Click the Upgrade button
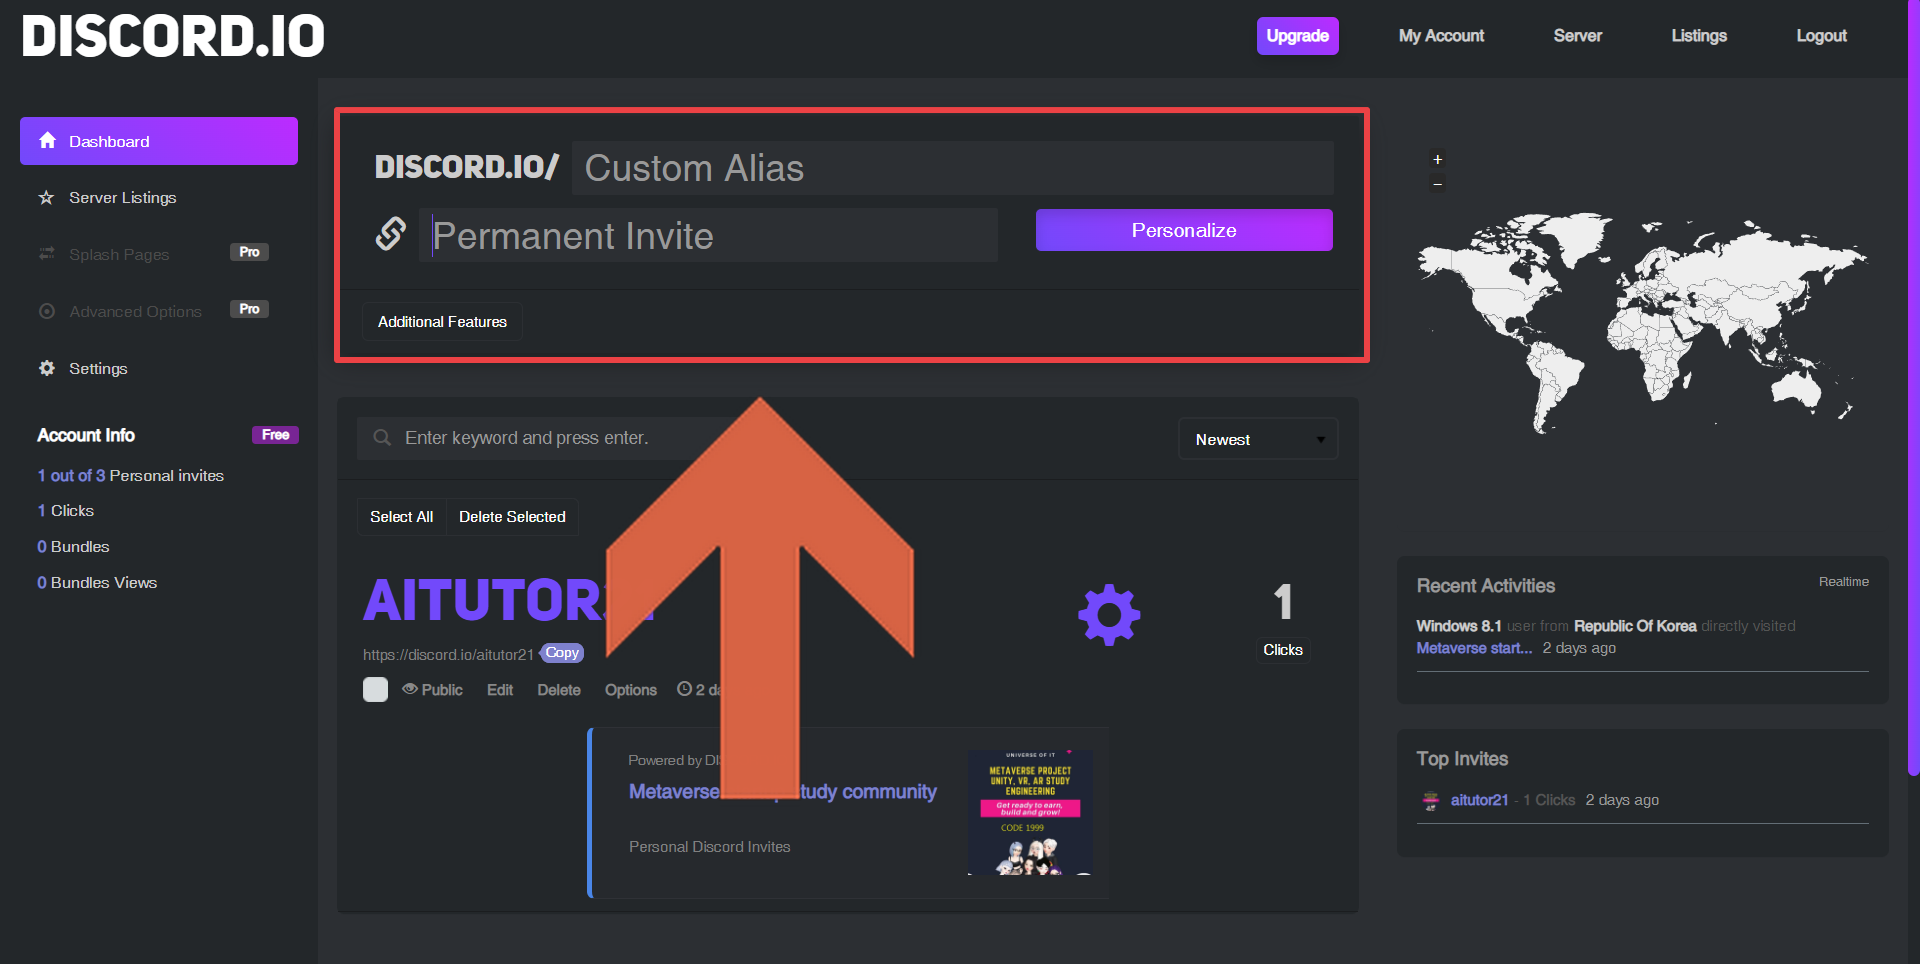 point(1298,36)
